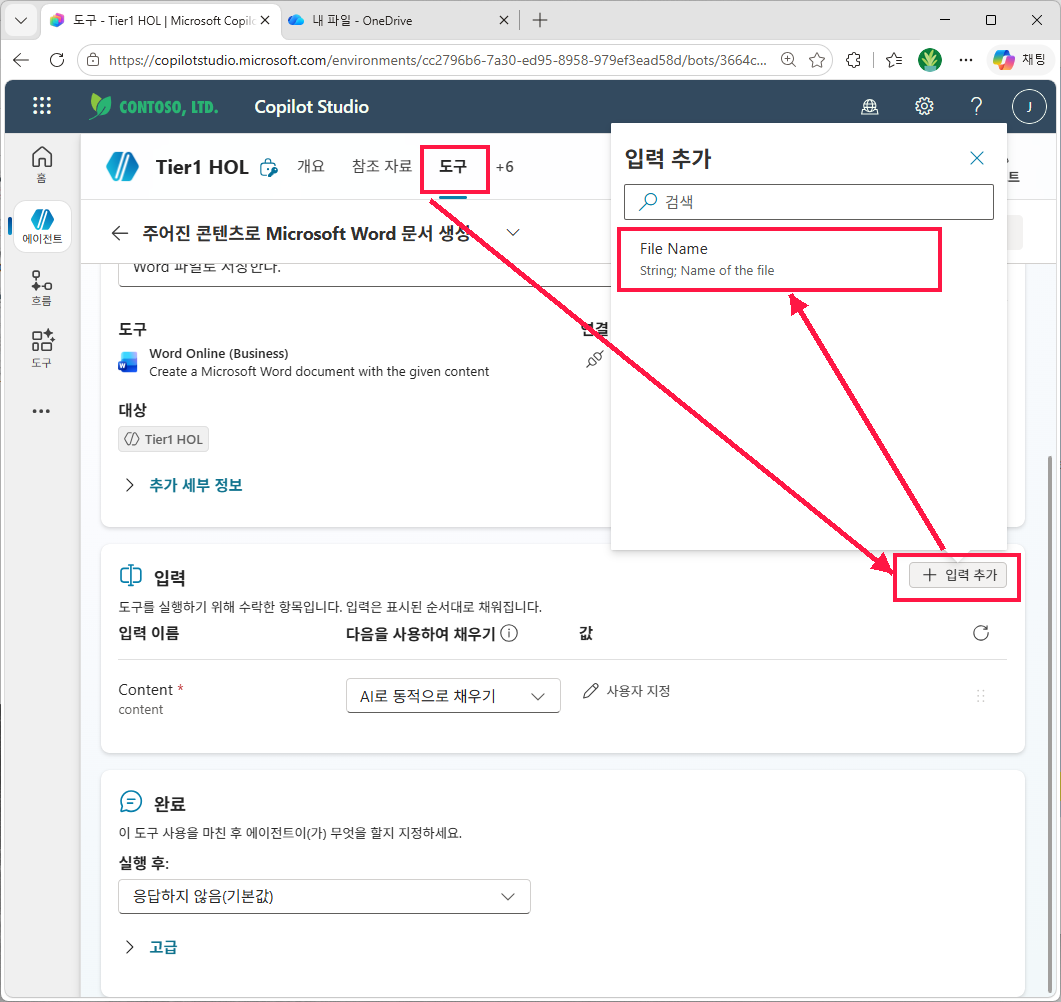Viewport: 1061px width, 1002px height.
Task: Select the Tools tab
Action: pyautogui.click(x=453, y=166)
